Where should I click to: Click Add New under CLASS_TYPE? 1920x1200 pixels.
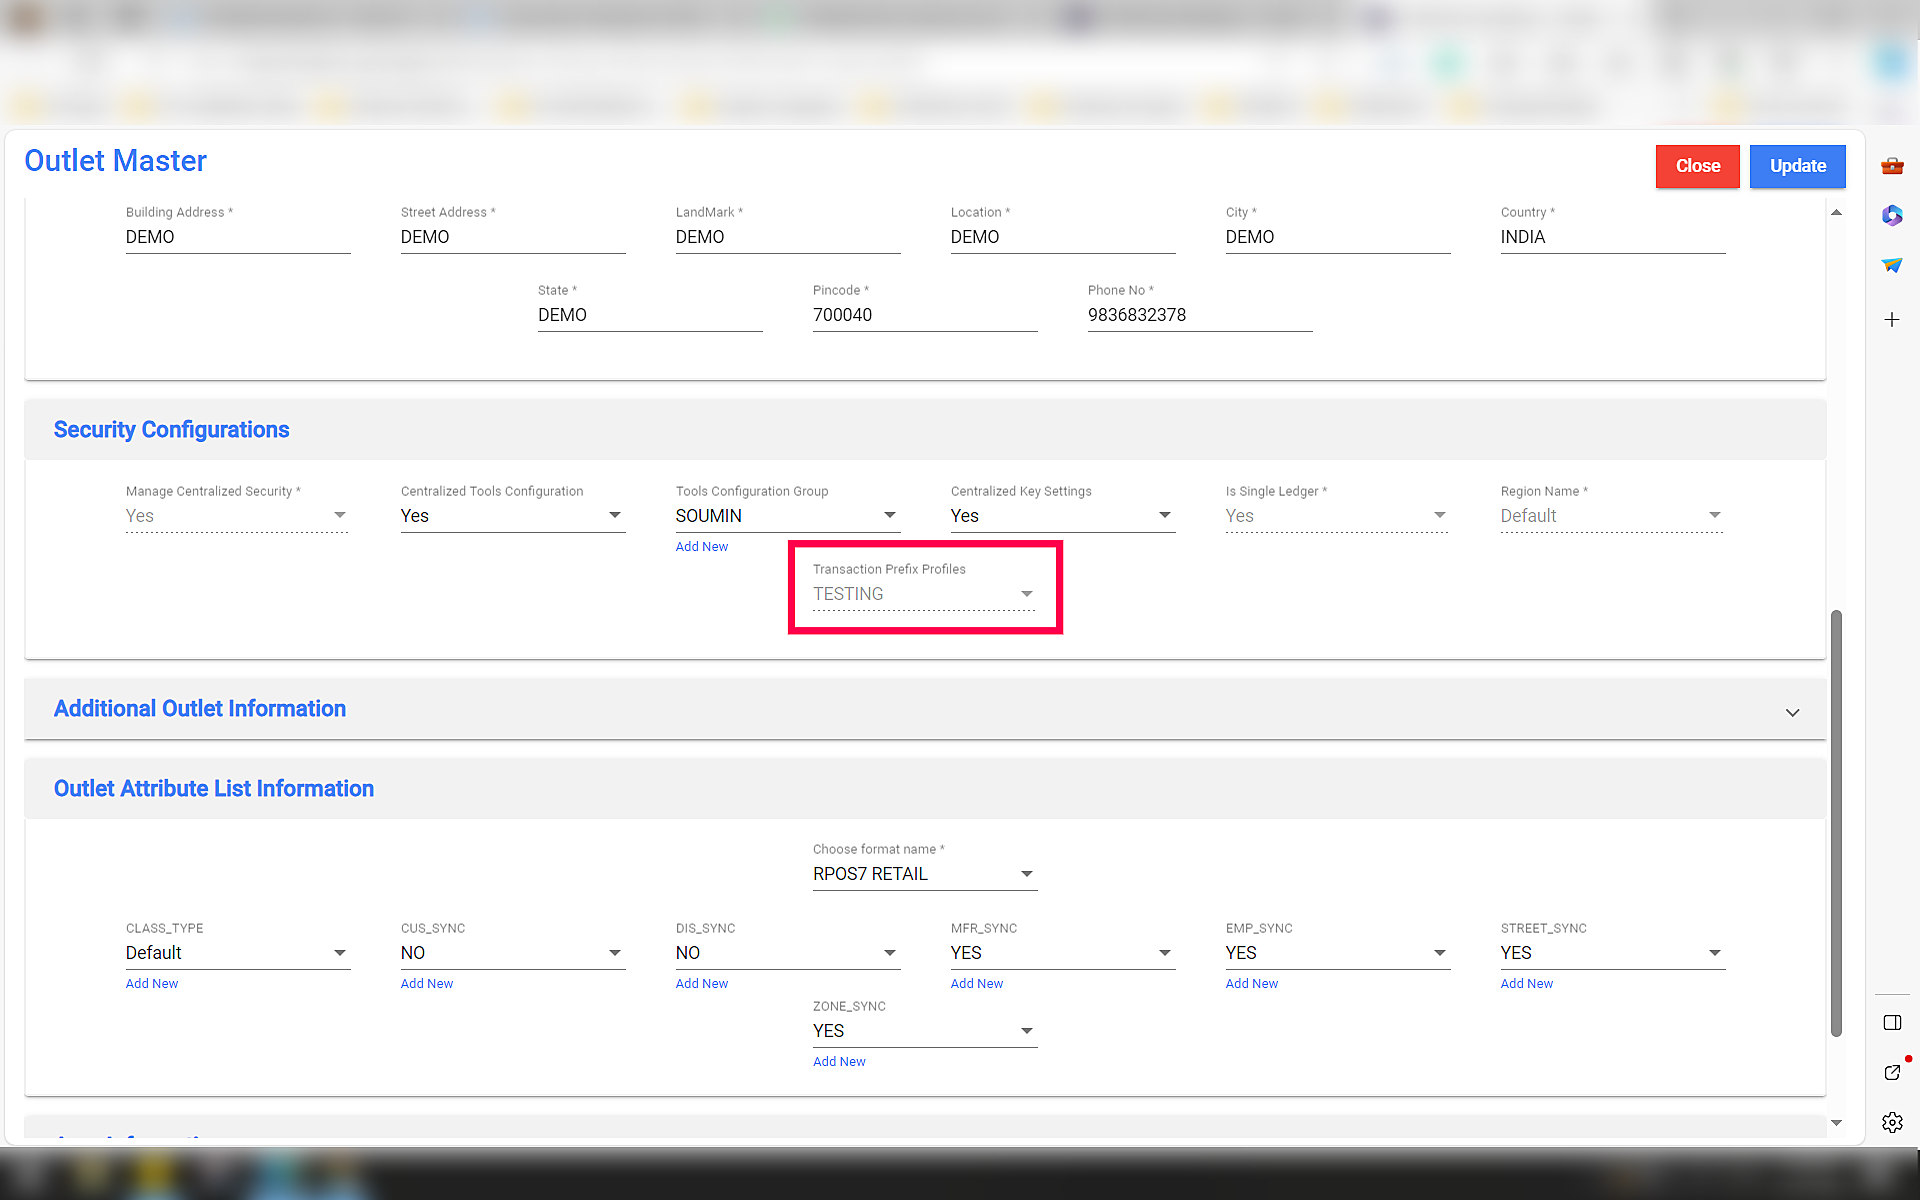151,984
